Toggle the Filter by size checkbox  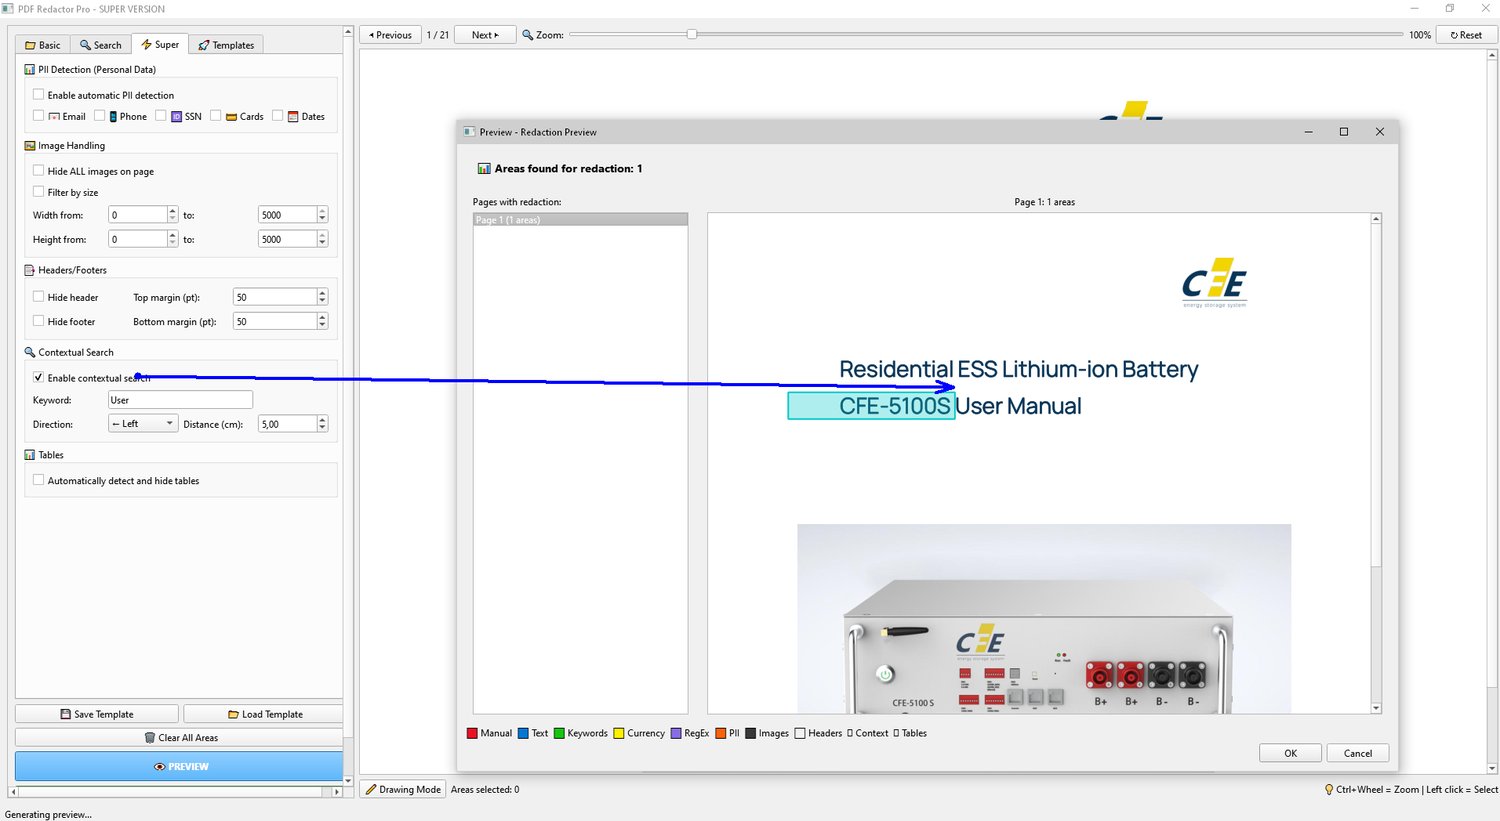coord(38,192)
